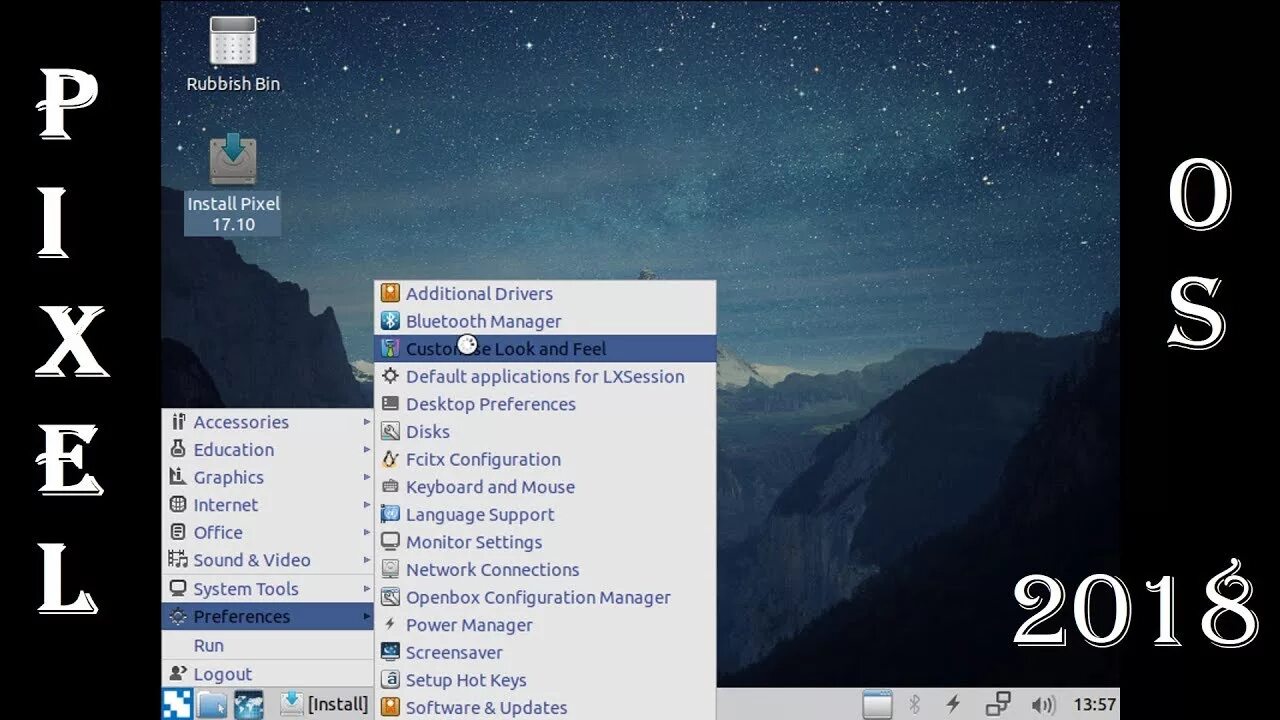Click the Customise Look and Feel icon
This screenshot has width=1280, height=720.
(390, 348)
